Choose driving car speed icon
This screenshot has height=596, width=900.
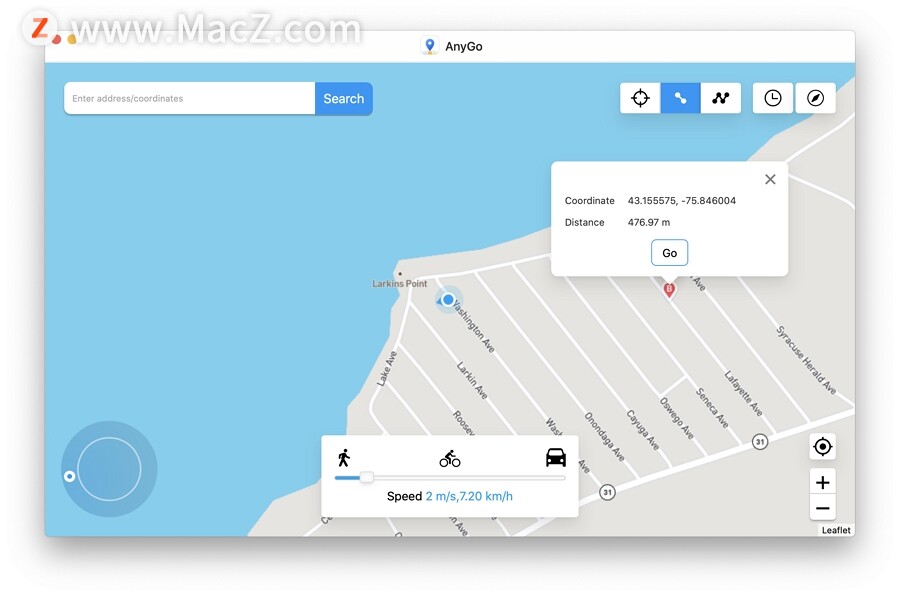click(556, 458)
